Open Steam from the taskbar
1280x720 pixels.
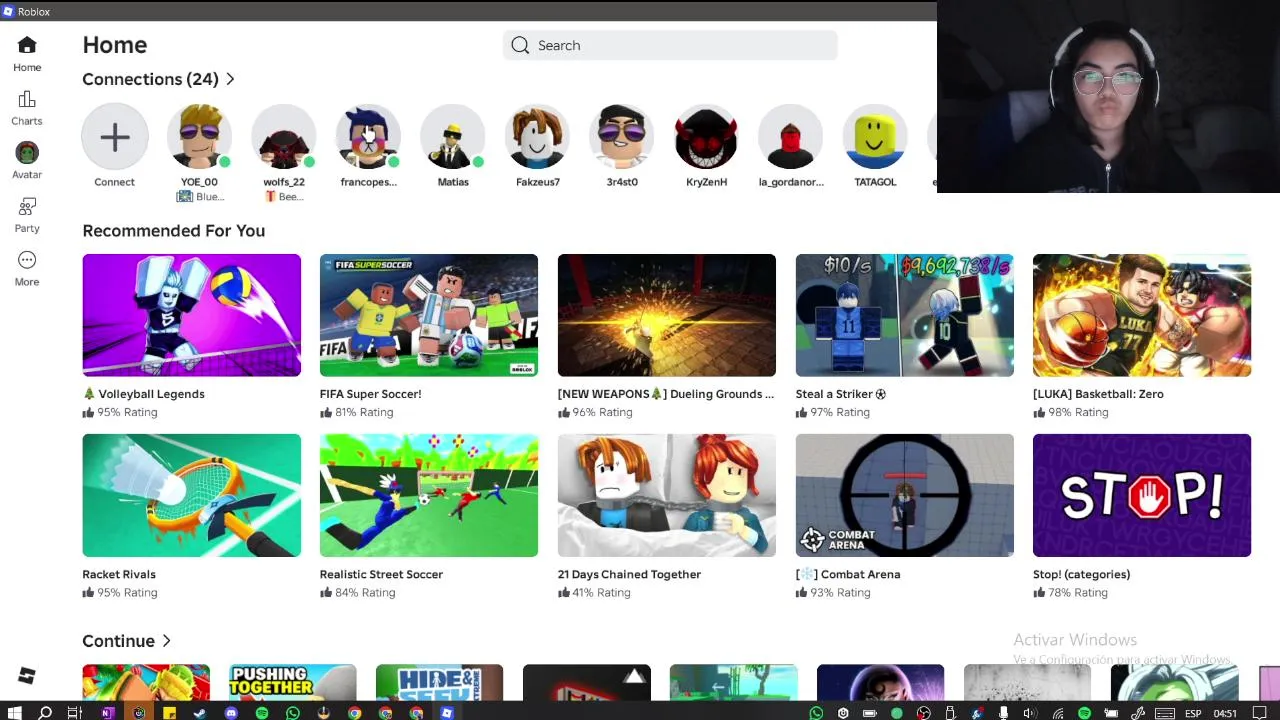200,713
